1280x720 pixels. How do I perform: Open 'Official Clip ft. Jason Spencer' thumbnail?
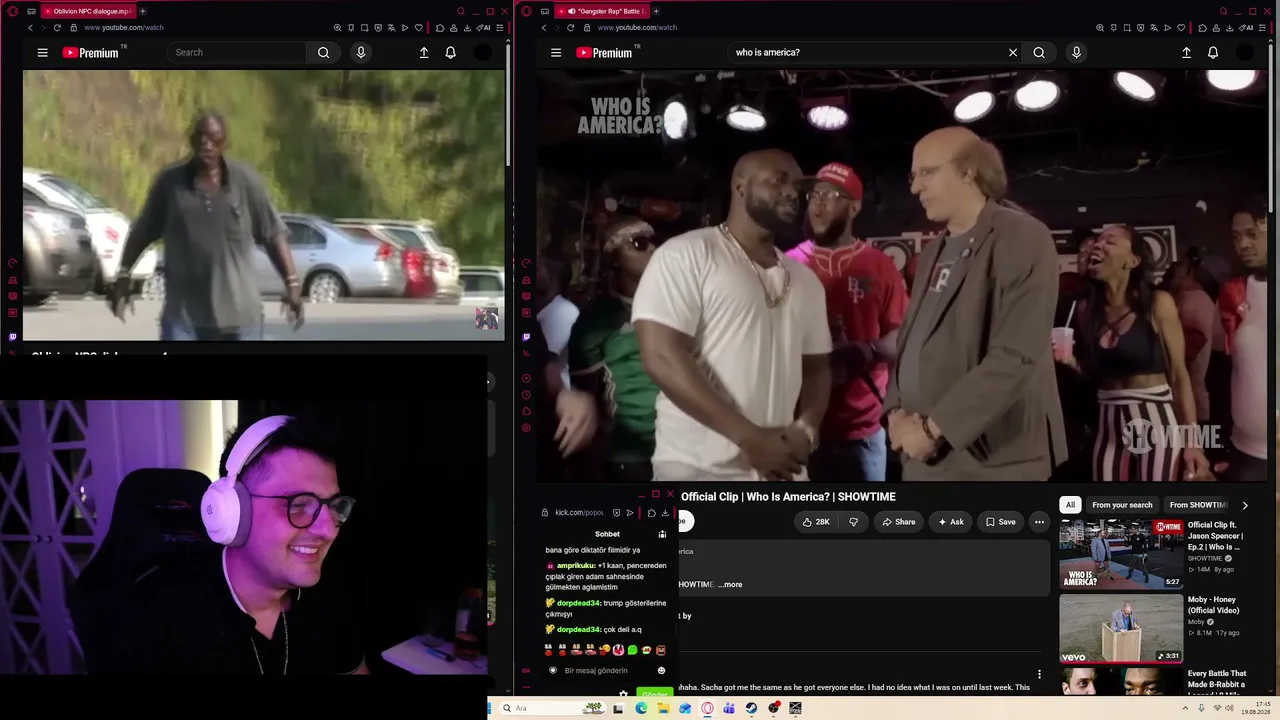pos(1121,554)
